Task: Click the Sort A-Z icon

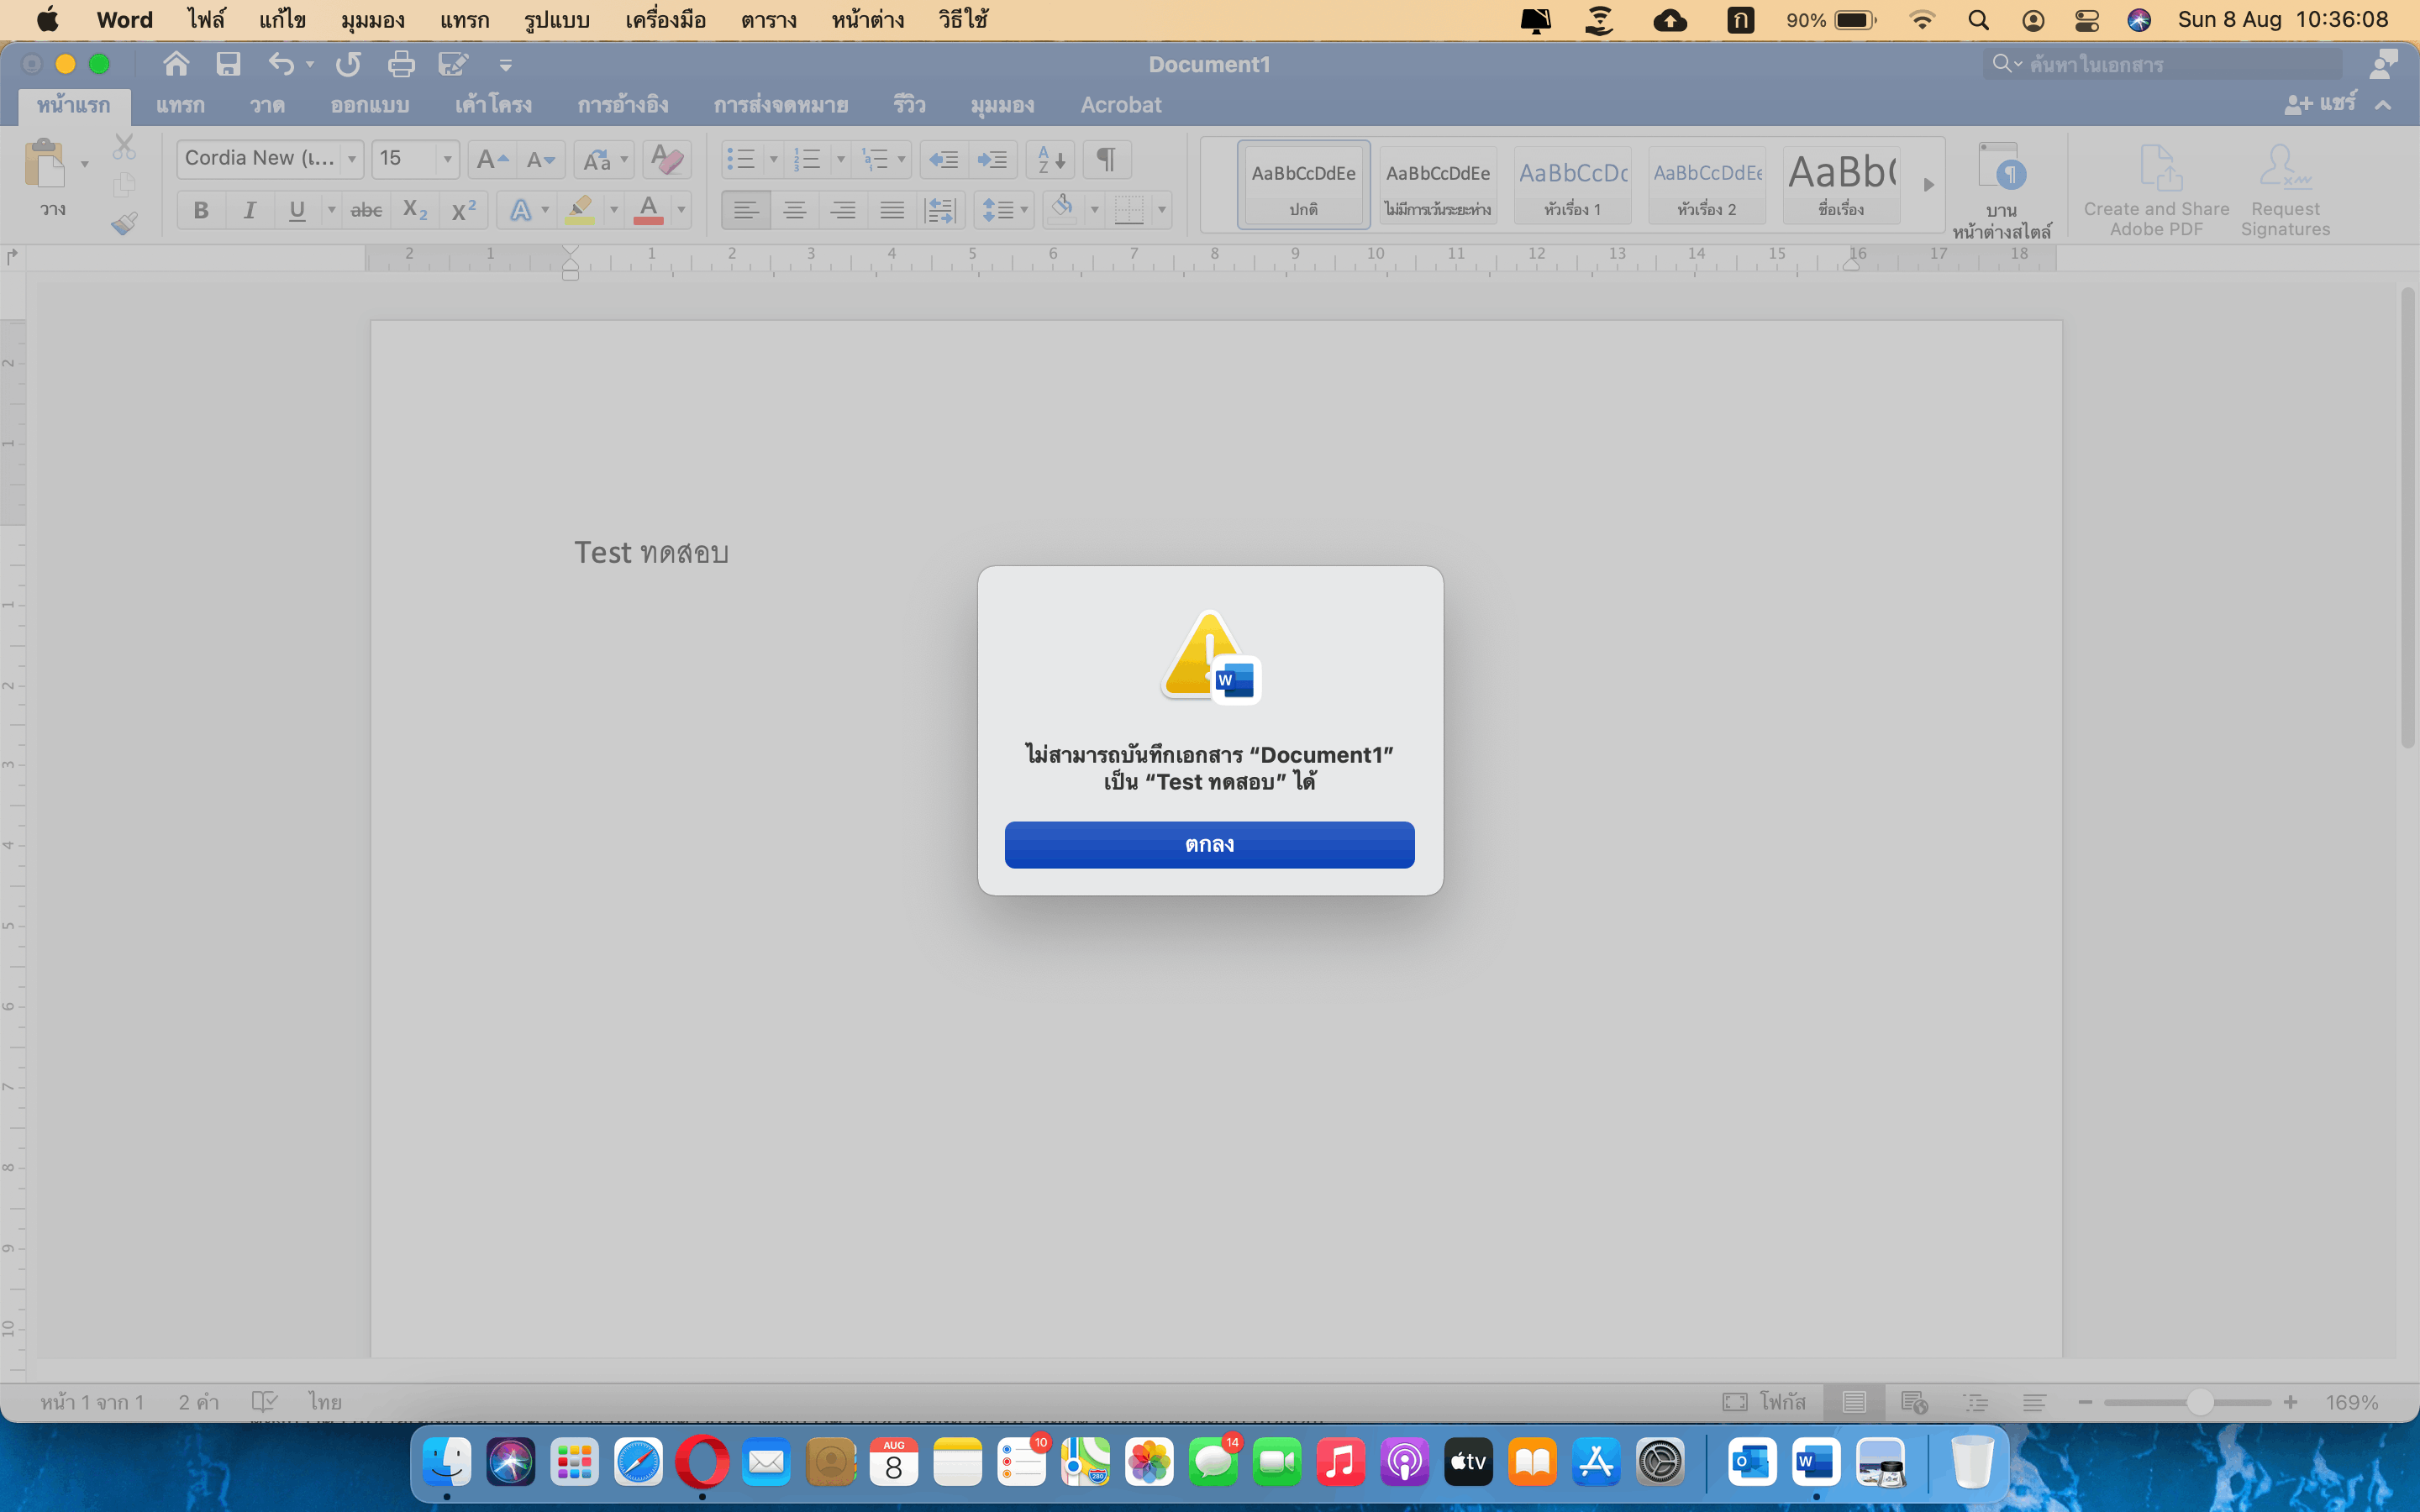Action: (1051, 159)
